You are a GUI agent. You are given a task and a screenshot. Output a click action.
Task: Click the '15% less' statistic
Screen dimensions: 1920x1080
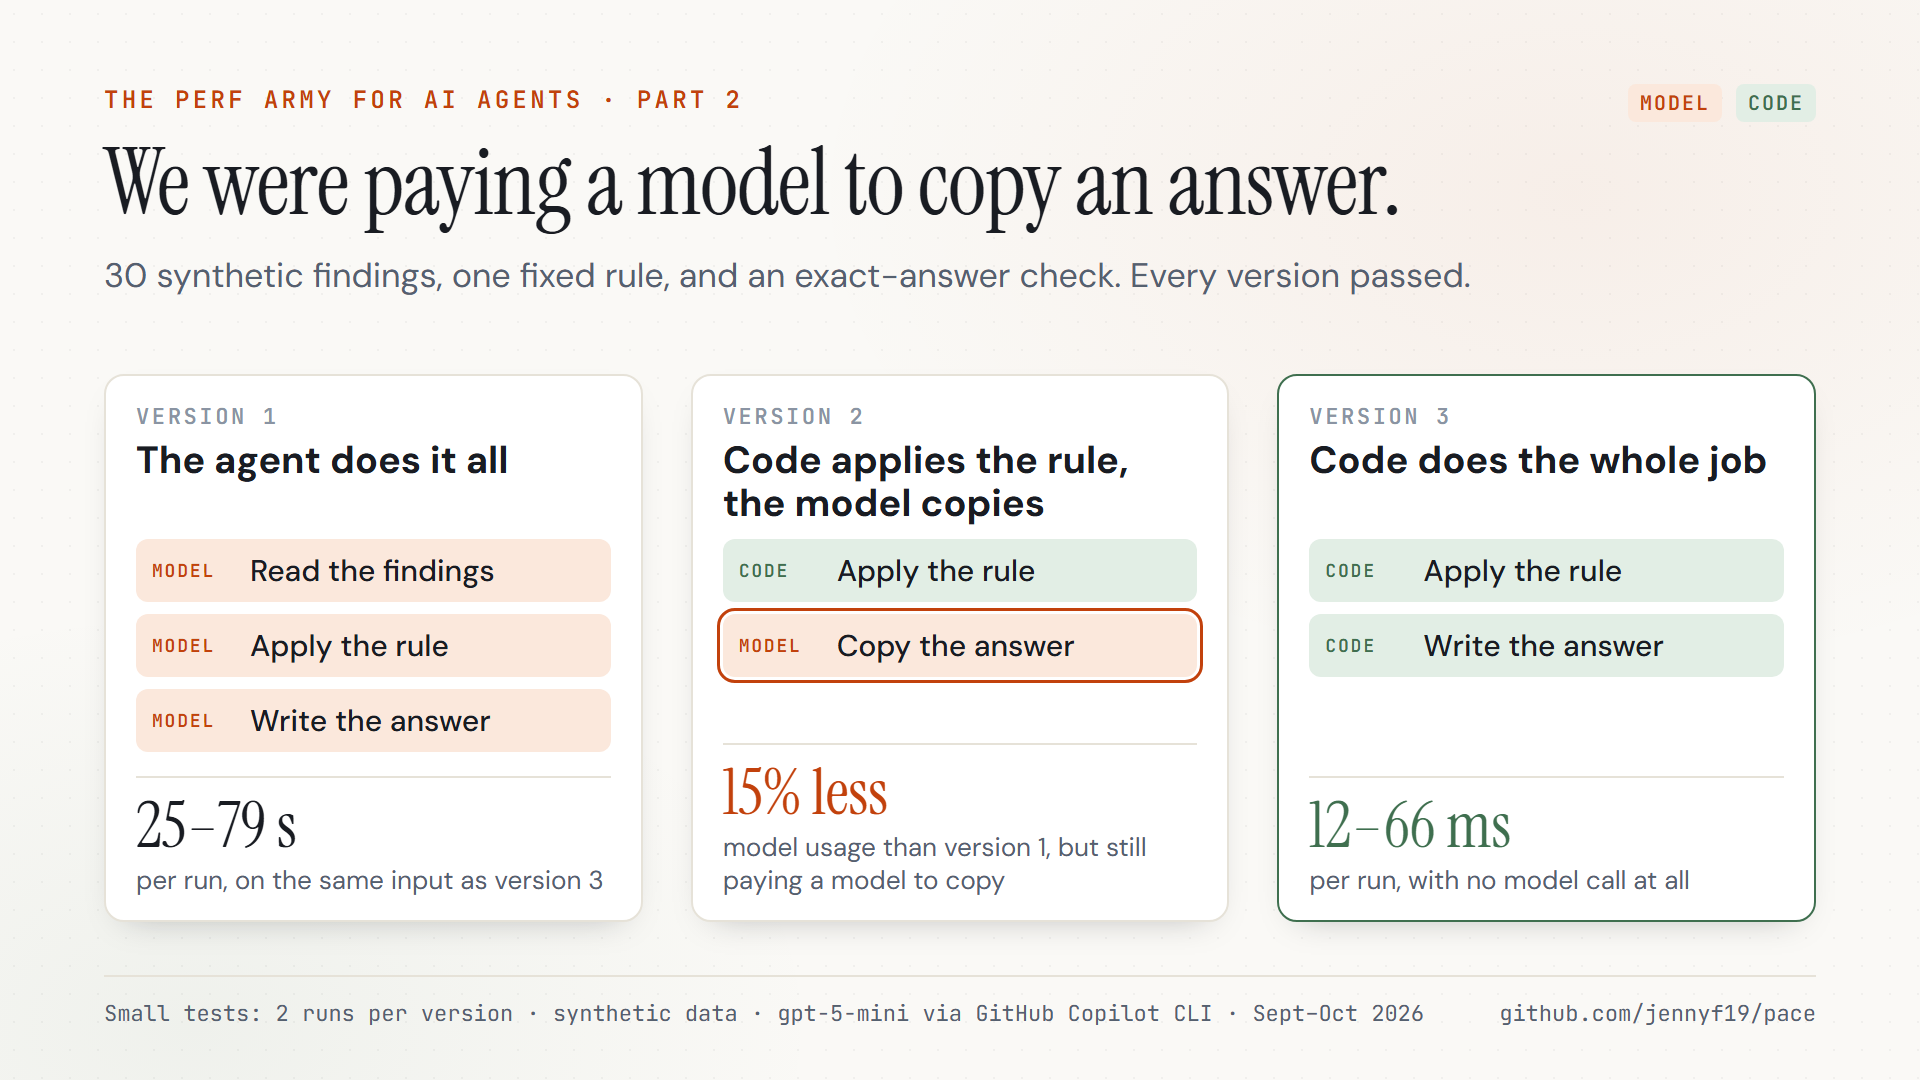coord(805,792)
